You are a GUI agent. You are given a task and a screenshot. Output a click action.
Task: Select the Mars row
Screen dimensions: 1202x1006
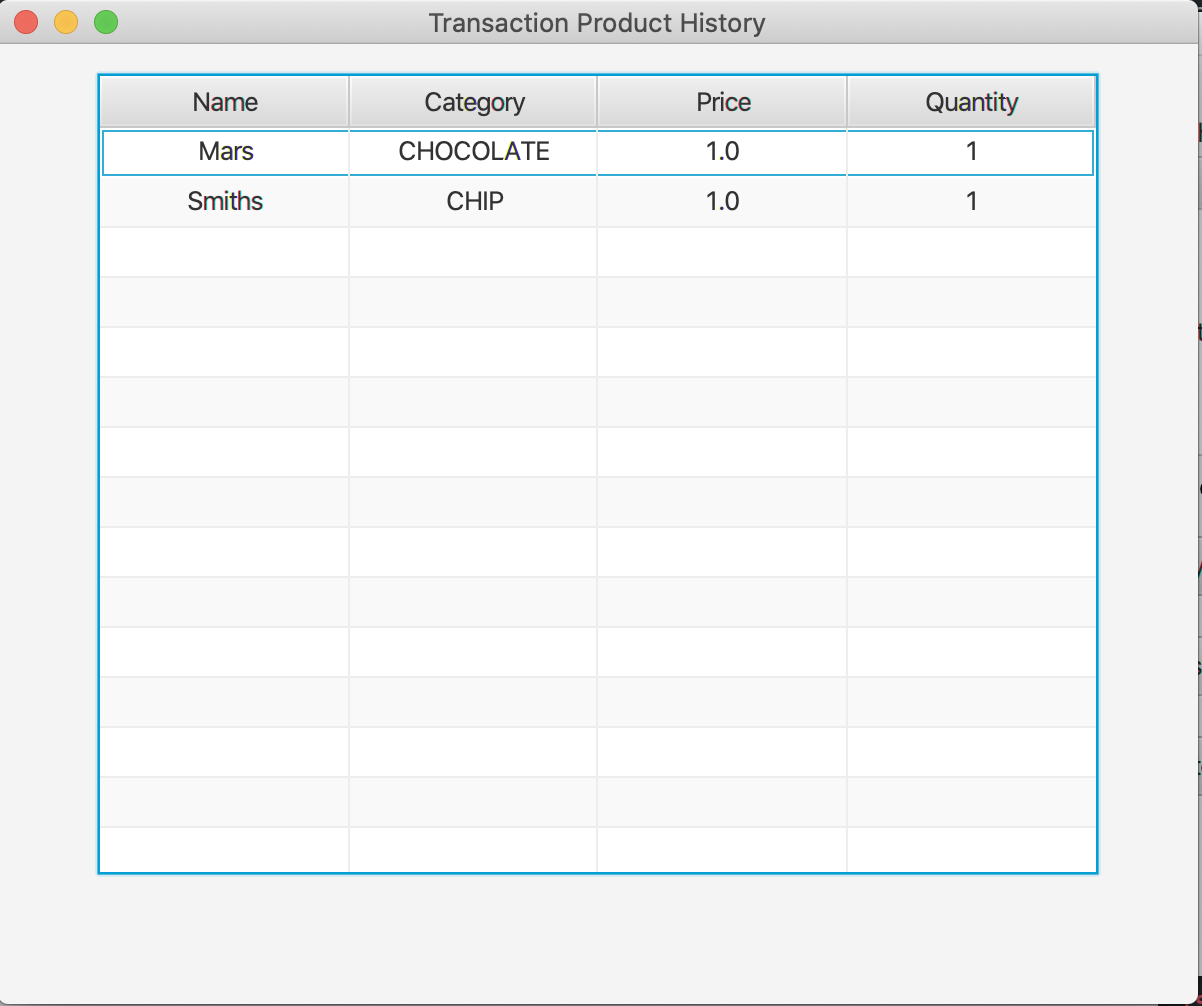224,151
